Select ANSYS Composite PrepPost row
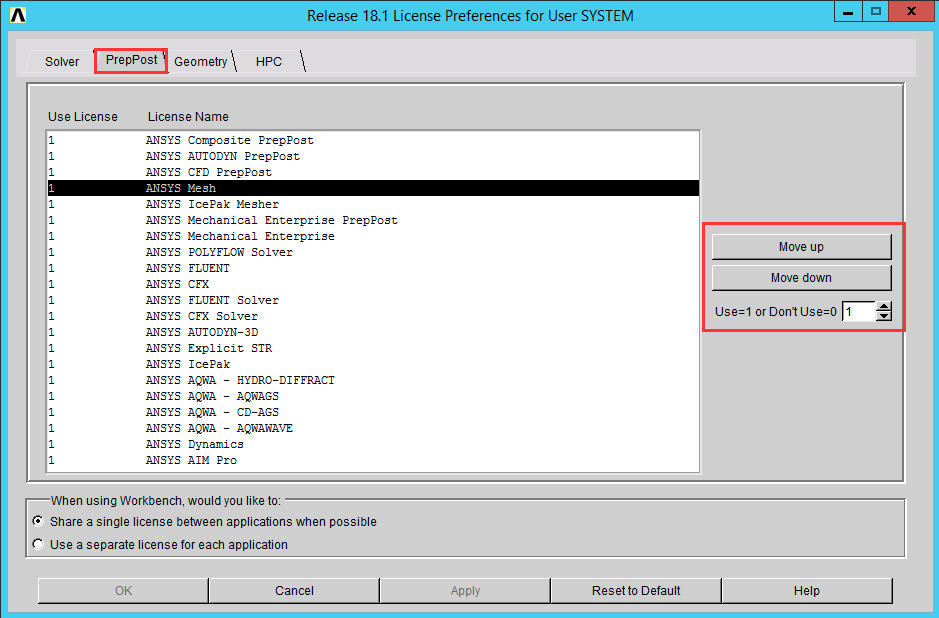Screen dimensions: 939x618 [x=373, y=140]
